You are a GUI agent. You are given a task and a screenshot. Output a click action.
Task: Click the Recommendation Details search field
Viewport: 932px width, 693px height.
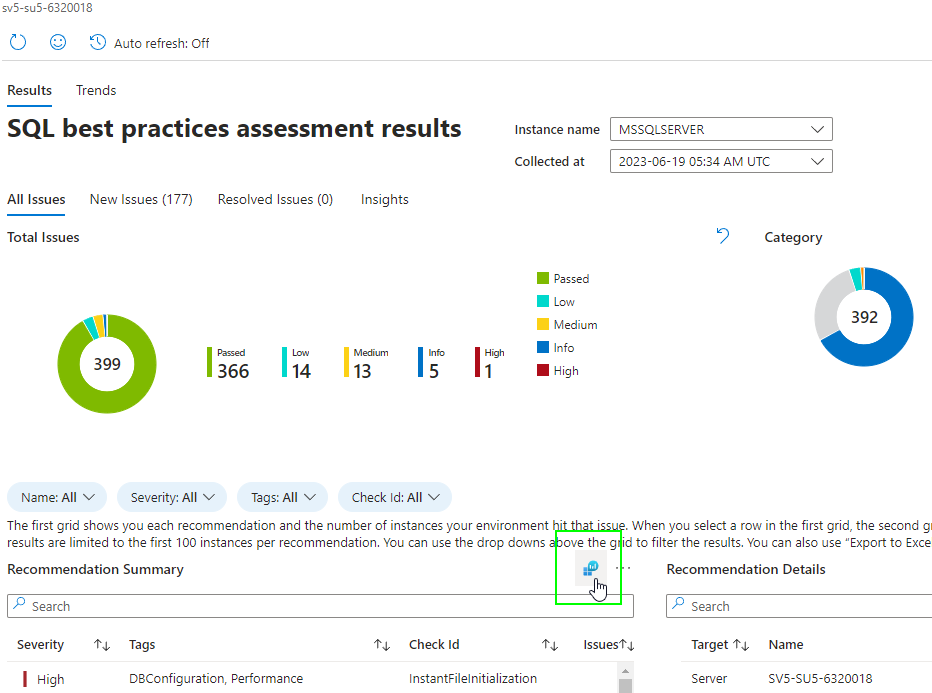[x=799, y=606]
